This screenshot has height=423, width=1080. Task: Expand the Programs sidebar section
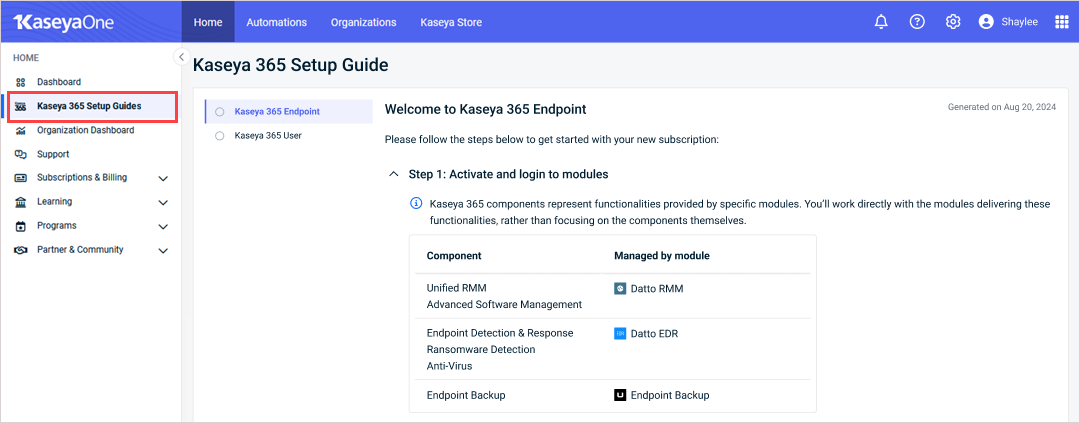point(163,226)
